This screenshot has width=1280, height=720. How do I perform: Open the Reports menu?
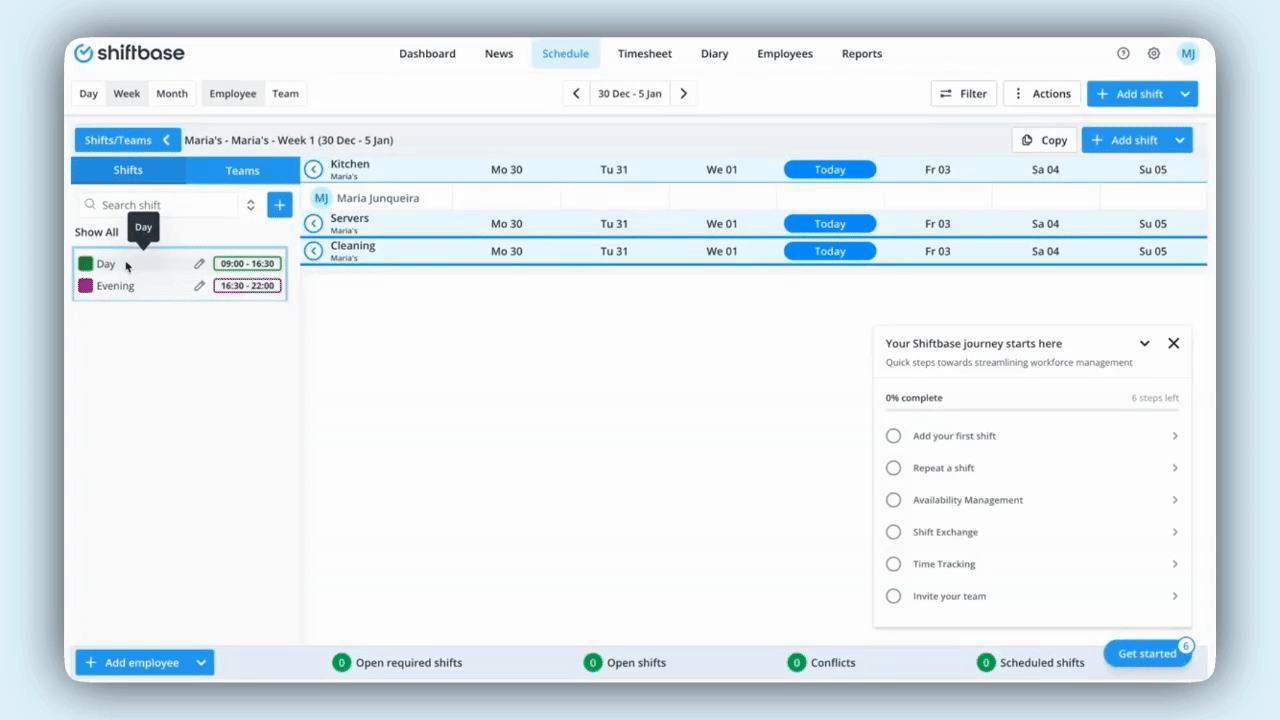tap(862, 54)
